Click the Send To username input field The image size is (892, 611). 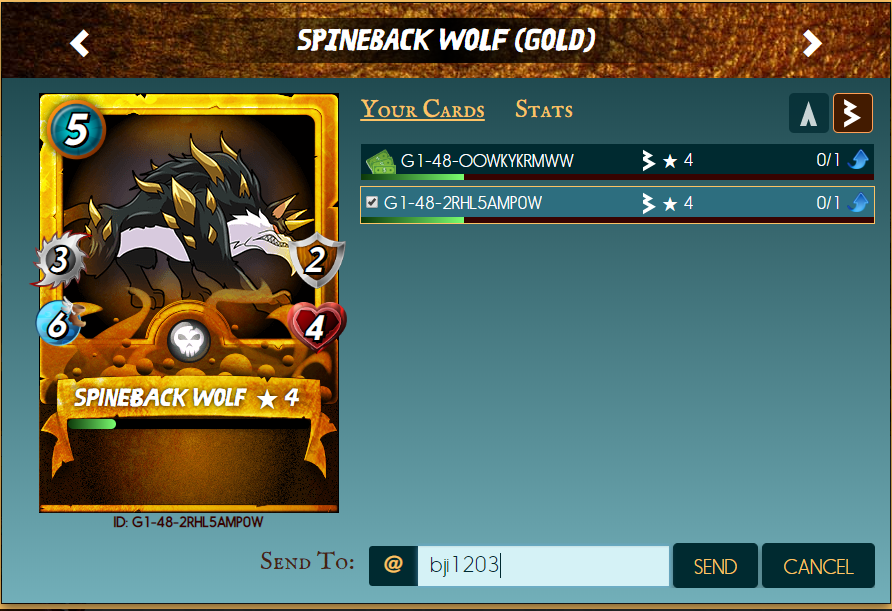click(543, 565)
